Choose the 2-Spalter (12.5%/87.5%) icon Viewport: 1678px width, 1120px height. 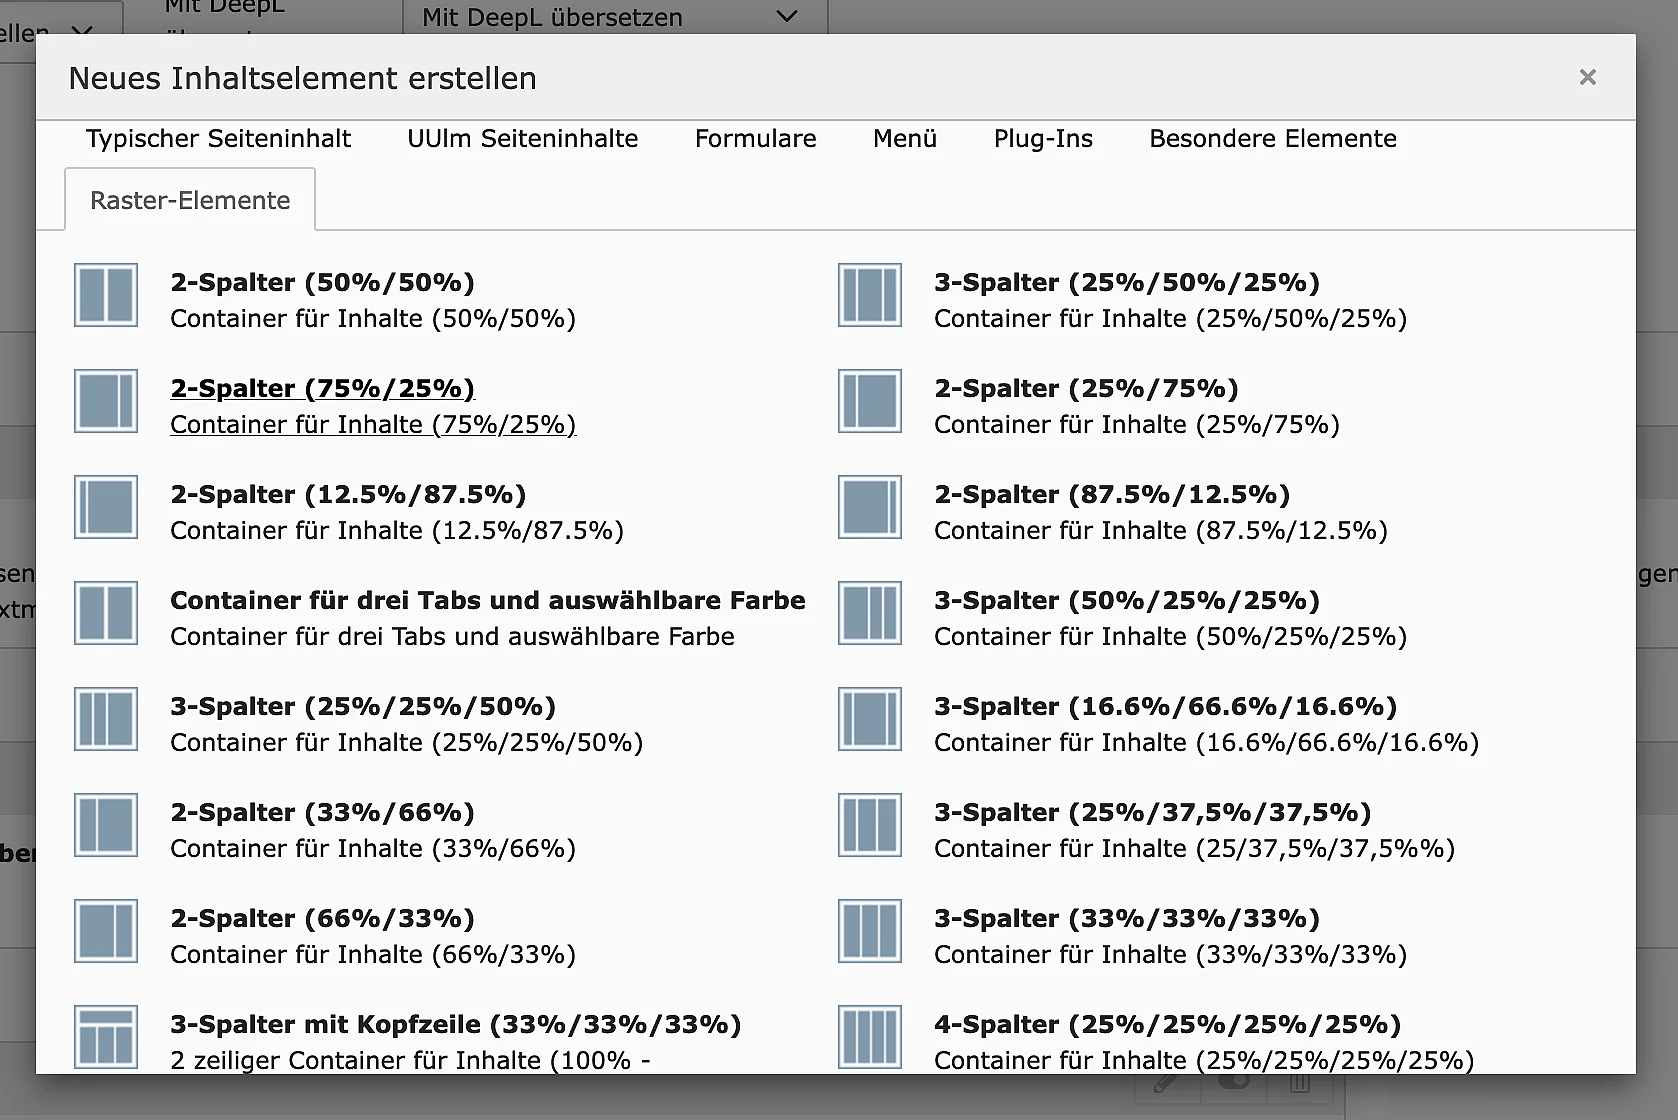pyautogui.click(x=106, y=507)
